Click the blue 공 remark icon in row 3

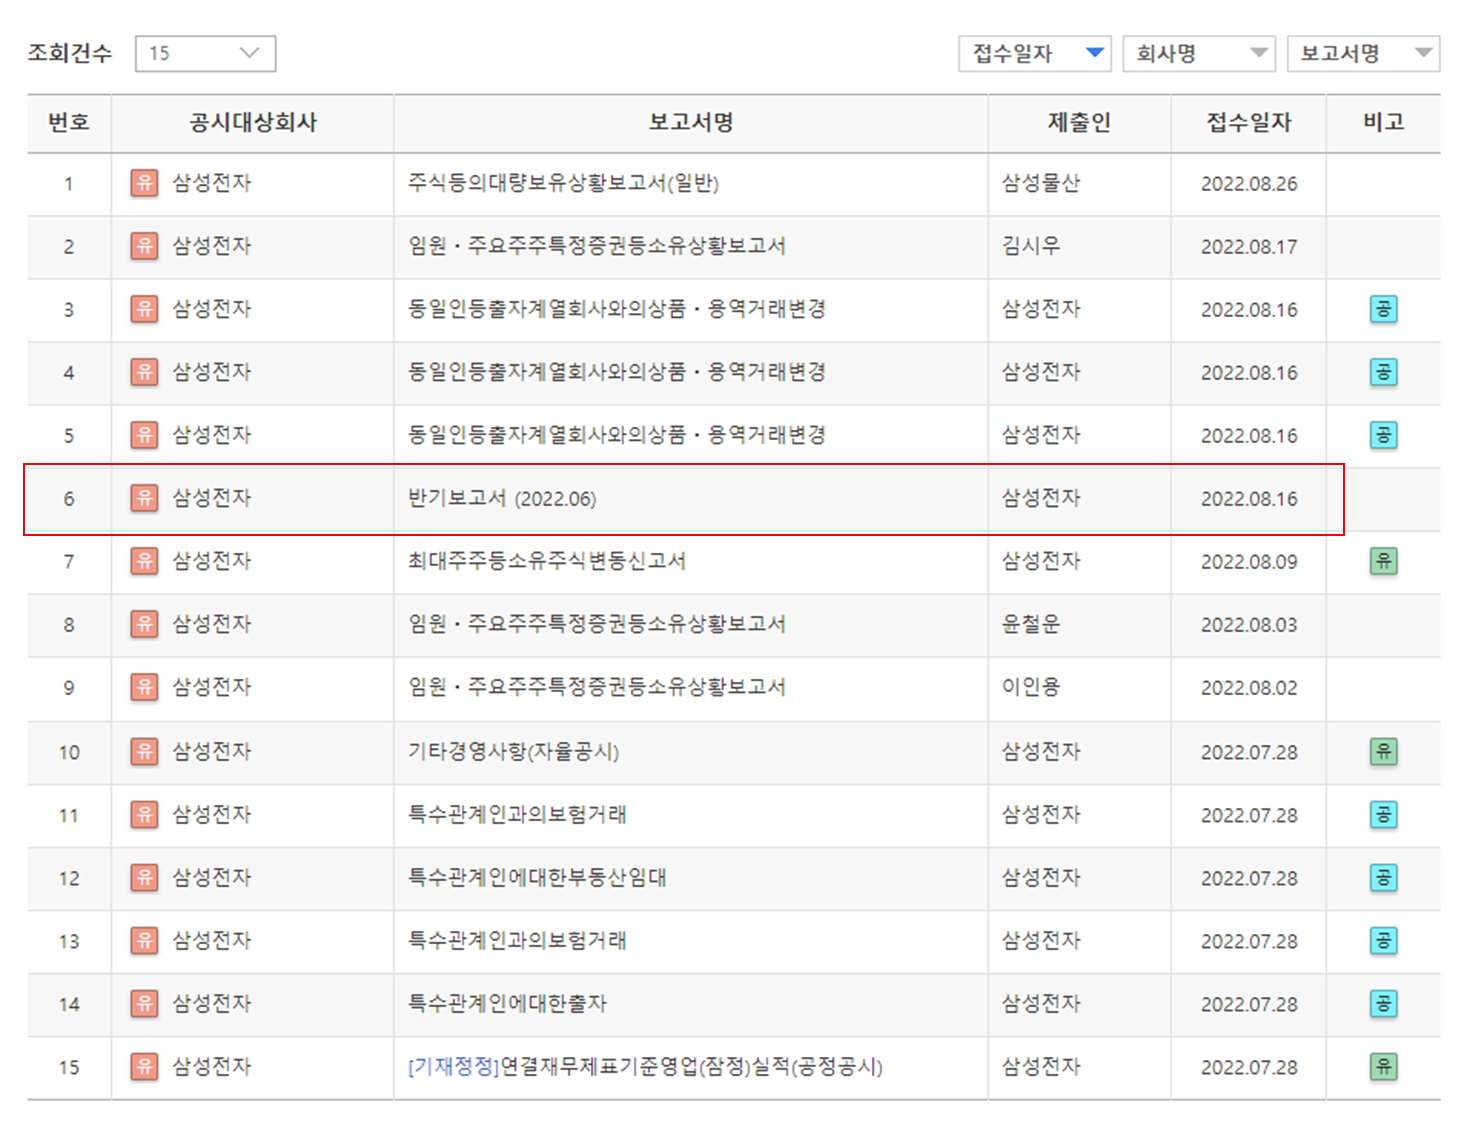(x=1383, y=309)
